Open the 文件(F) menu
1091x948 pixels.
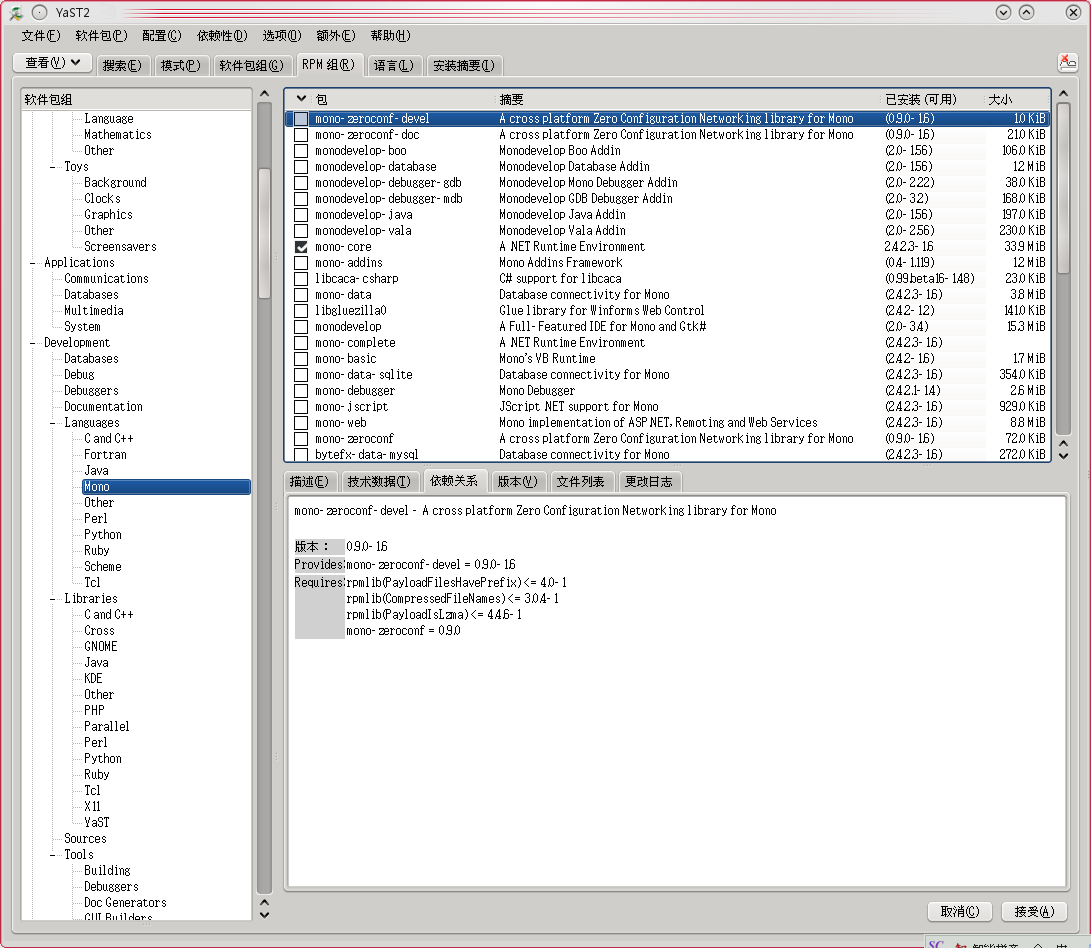(x=40, y=35)
